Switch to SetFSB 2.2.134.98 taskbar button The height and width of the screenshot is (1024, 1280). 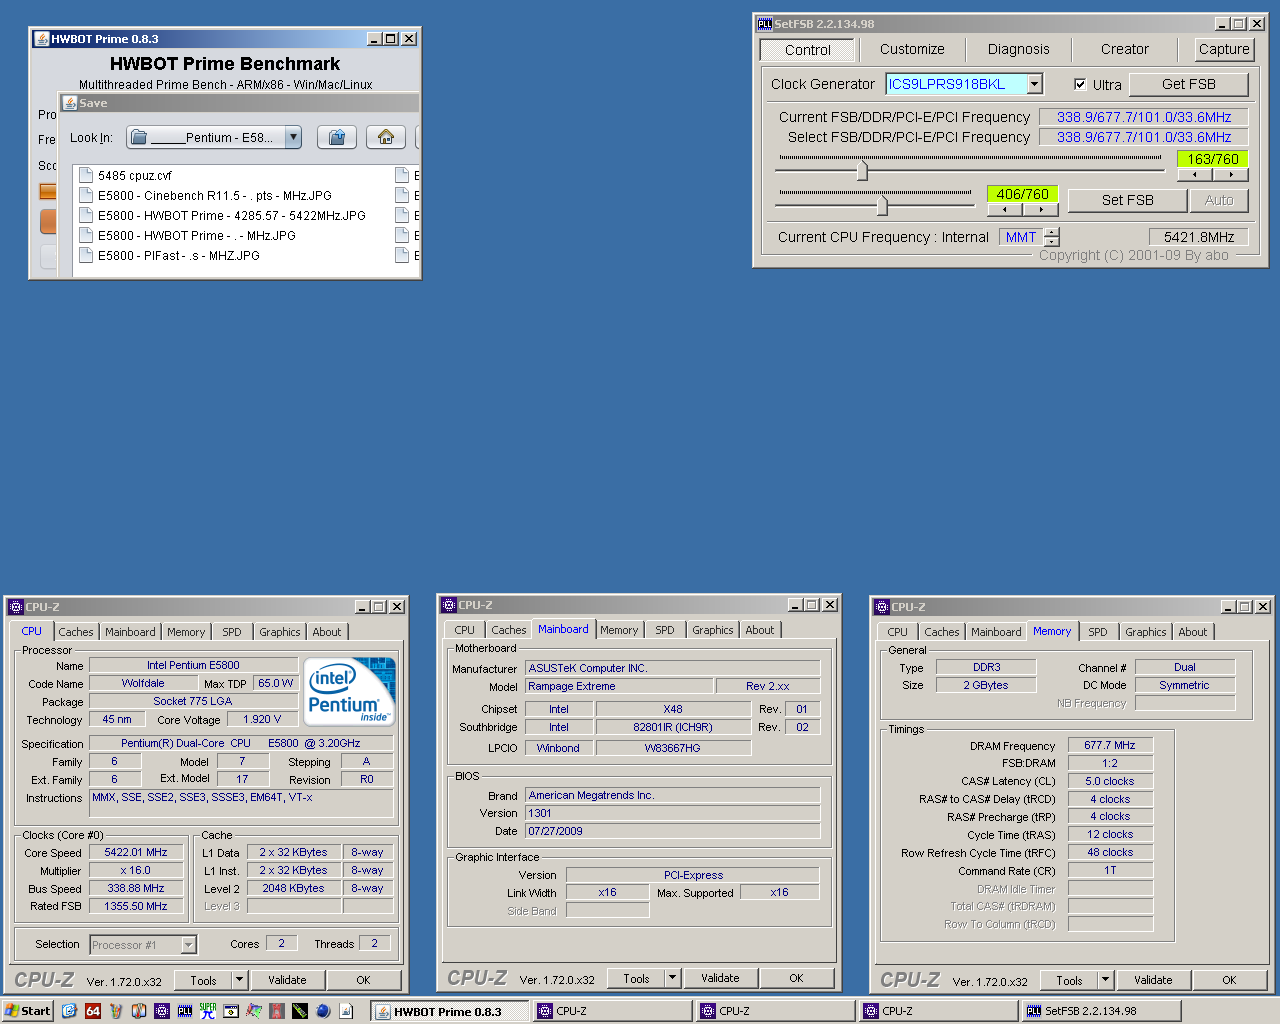pos(1101,1011)
